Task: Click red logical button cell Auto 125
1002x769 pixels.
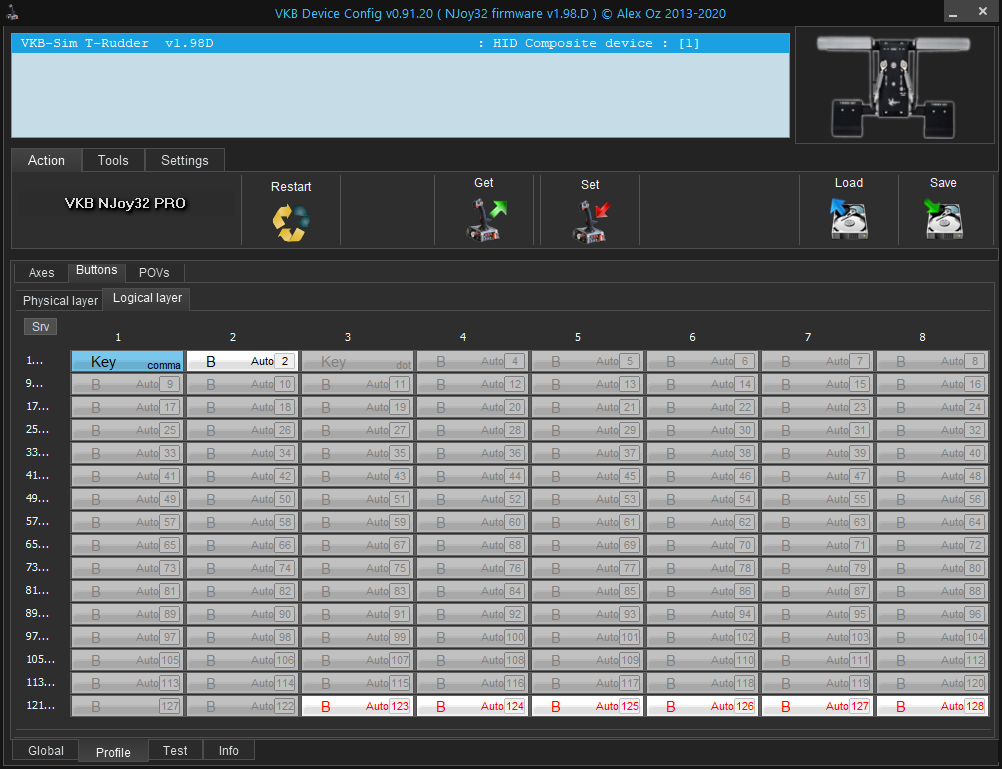Action: (x=587, y=706)
